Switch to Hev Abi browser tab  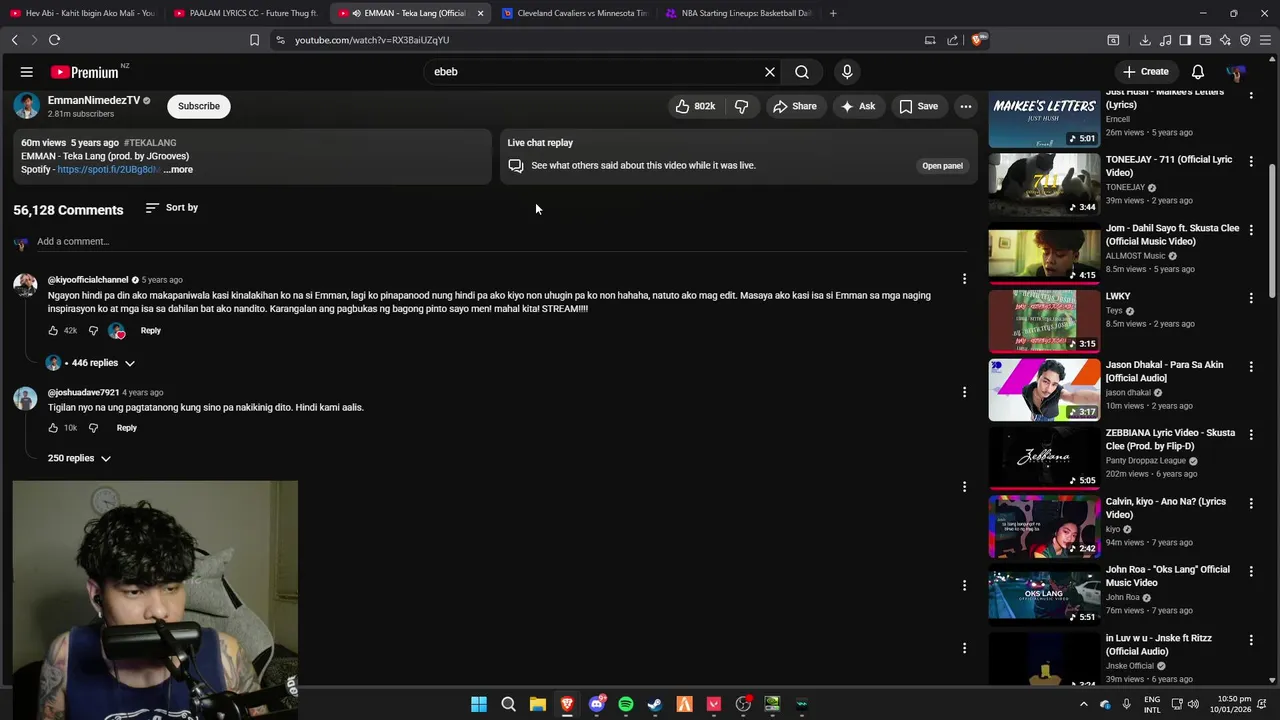tap(82, 13)
